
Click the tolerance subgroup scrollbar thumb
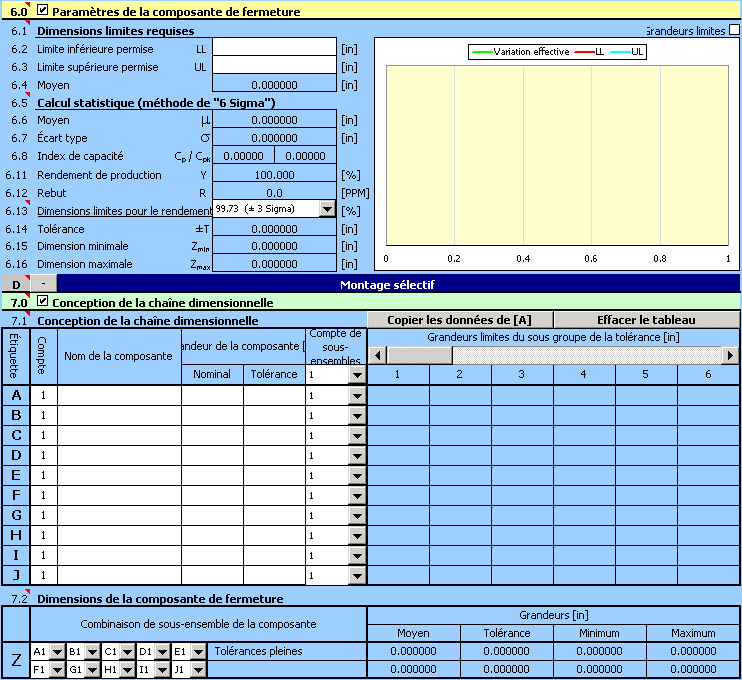(419, 355)
